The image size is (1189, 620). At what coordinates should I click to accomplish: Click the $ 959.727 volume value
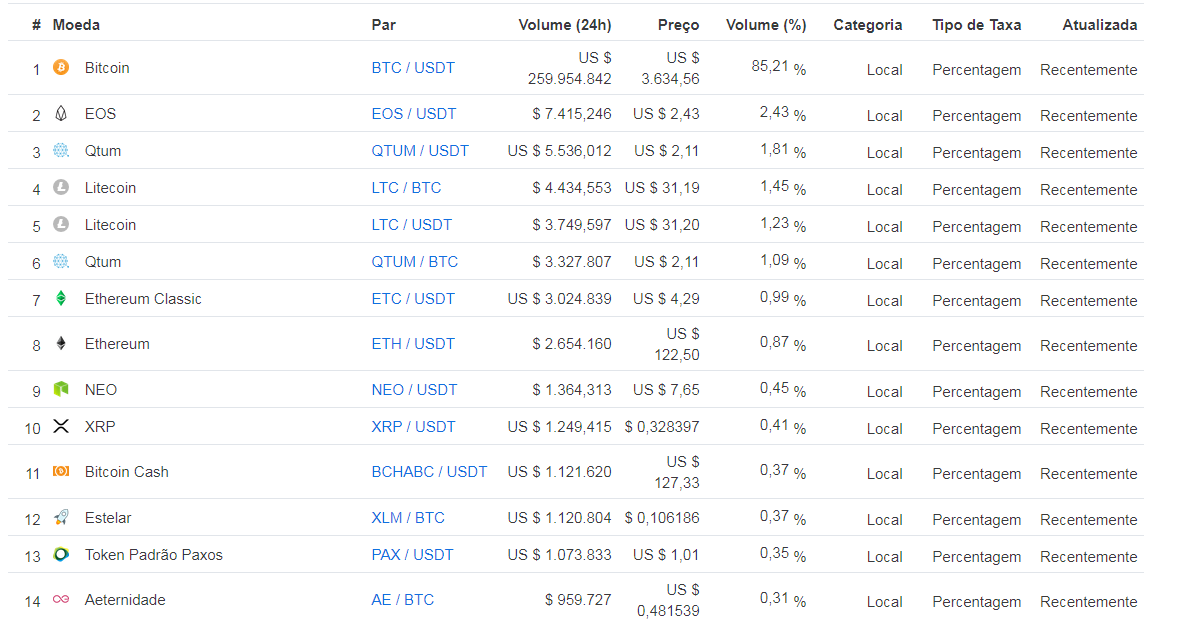pos(578,600)
